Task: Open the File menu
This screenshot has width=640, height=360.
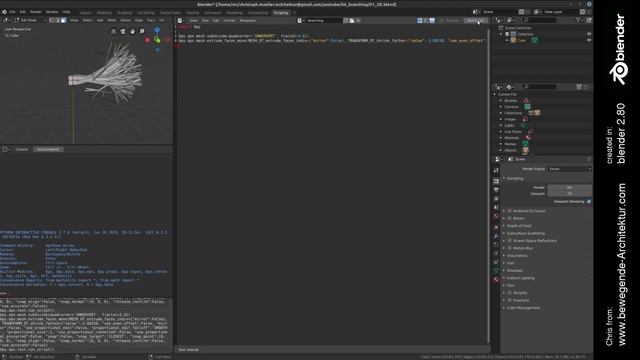Action: point(12,12)
